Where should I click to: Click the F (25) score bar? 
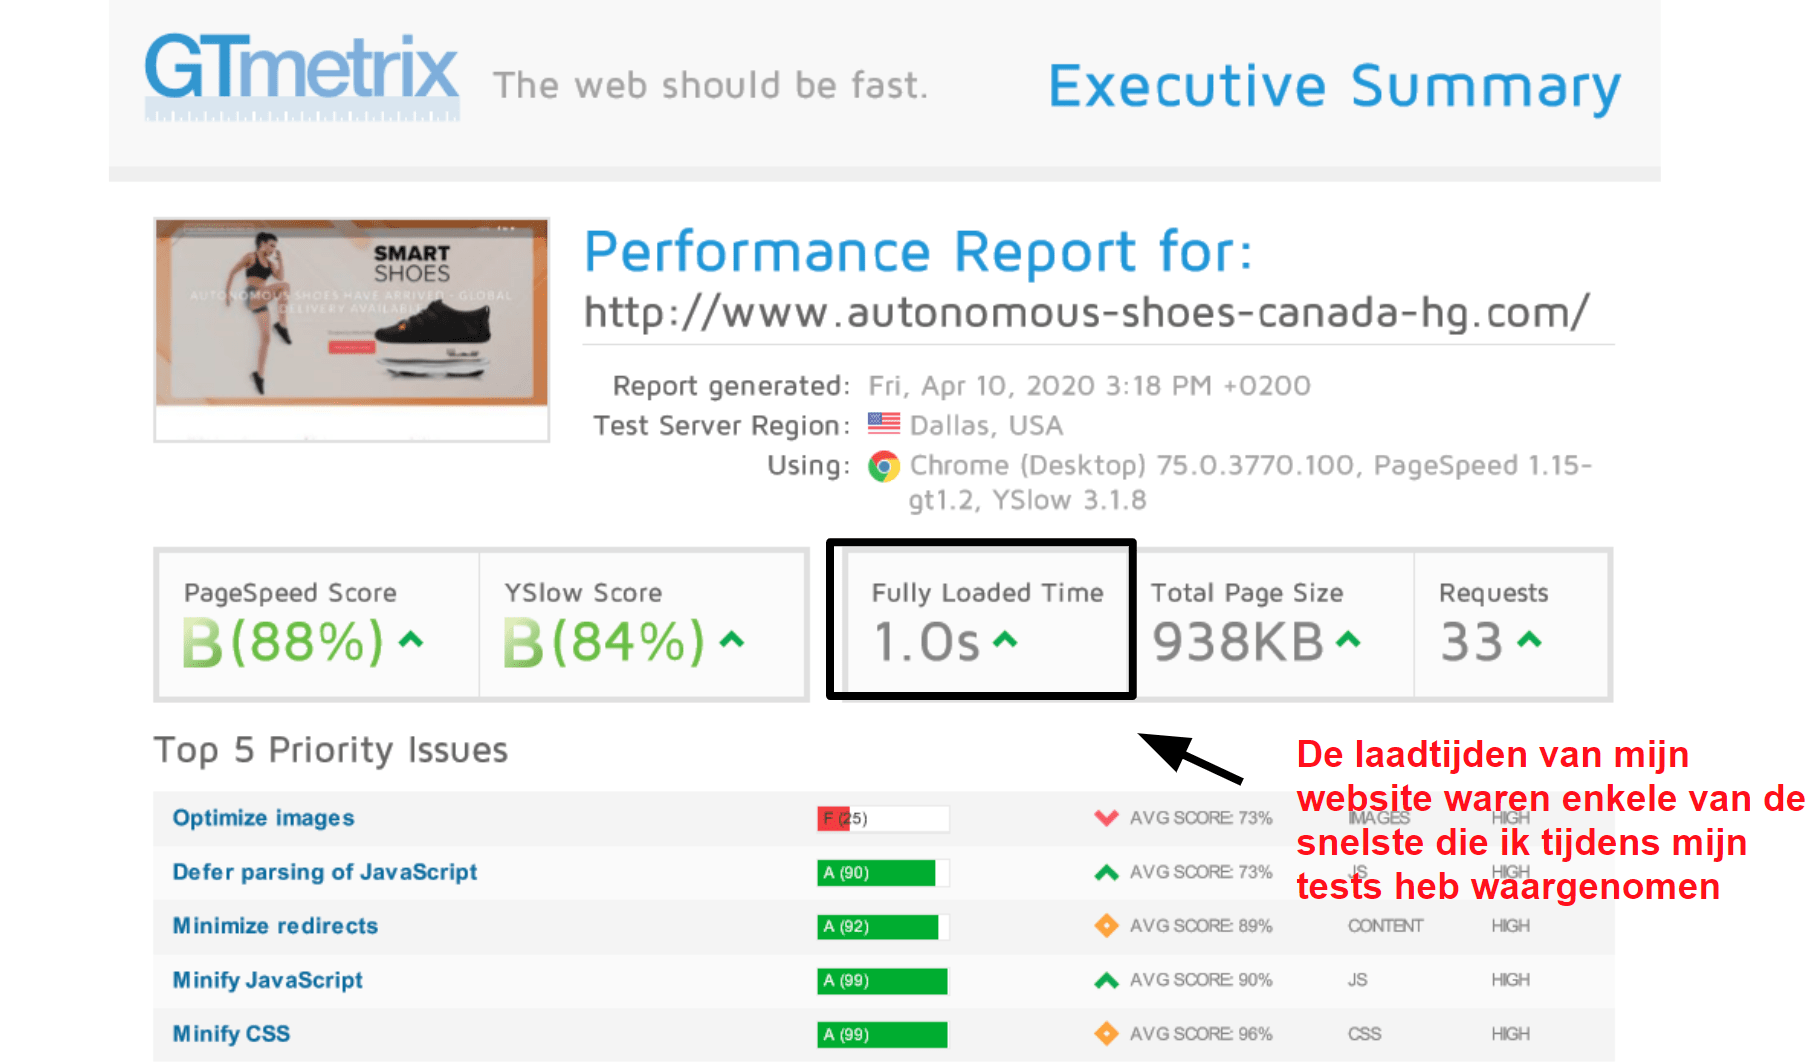pos(883,819)
